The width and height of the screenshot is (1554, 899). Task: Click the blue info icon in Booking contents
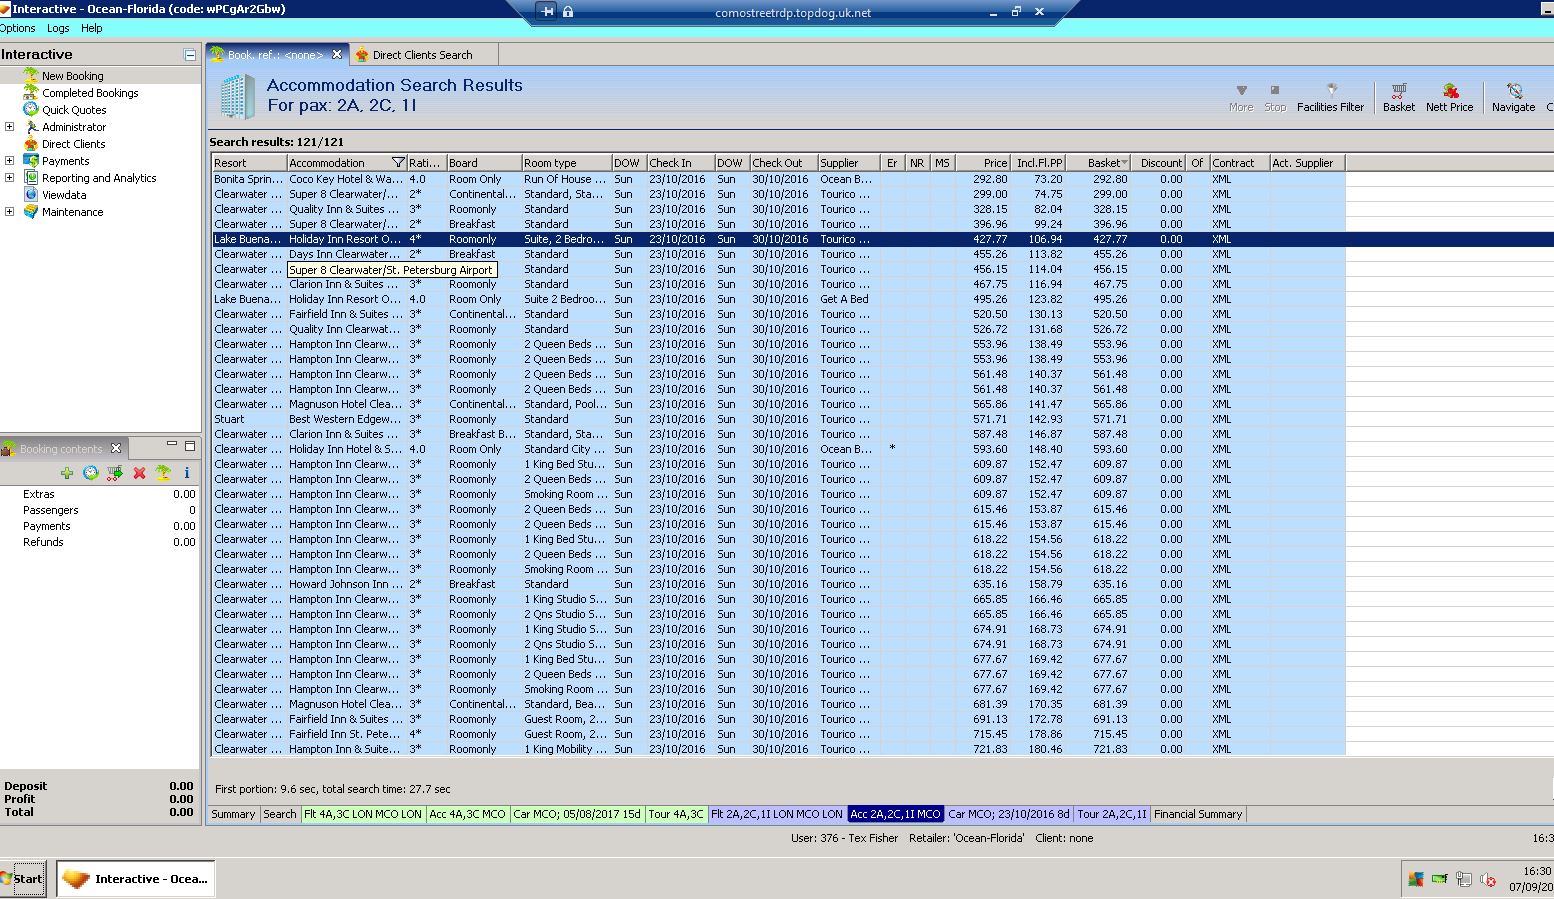pos(186,473)
